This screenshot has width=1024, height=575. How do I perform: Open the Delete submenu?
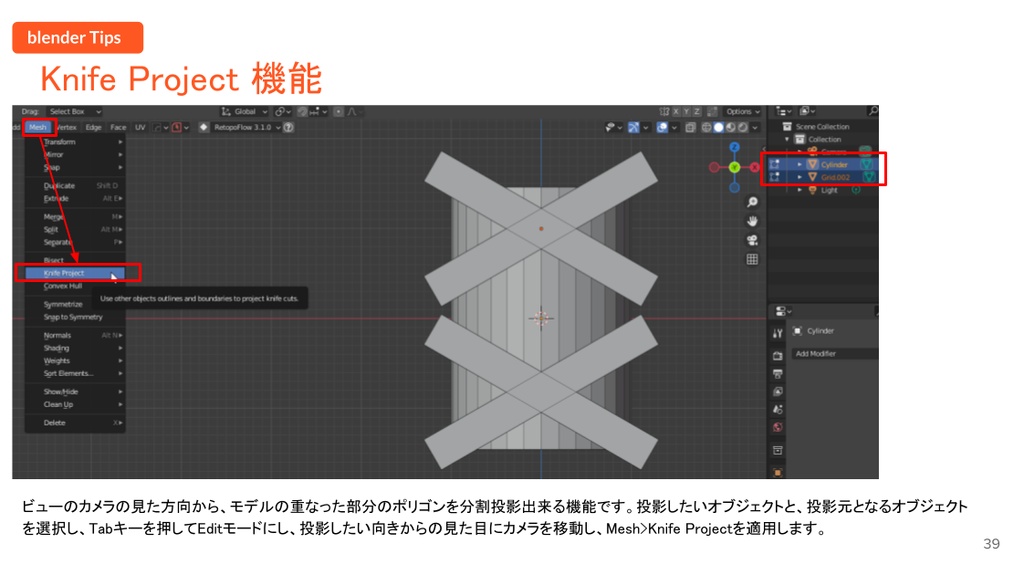point(74,423)
